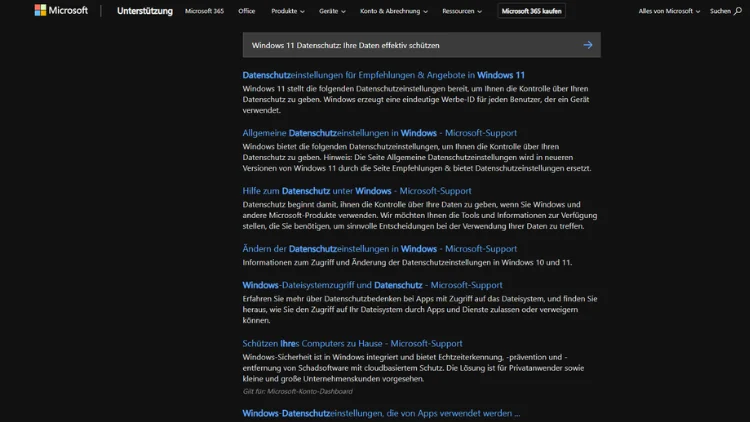The height and width of the screenshot is (422, 750).
Task: Open Office menu item
Action: pos(247,11)
